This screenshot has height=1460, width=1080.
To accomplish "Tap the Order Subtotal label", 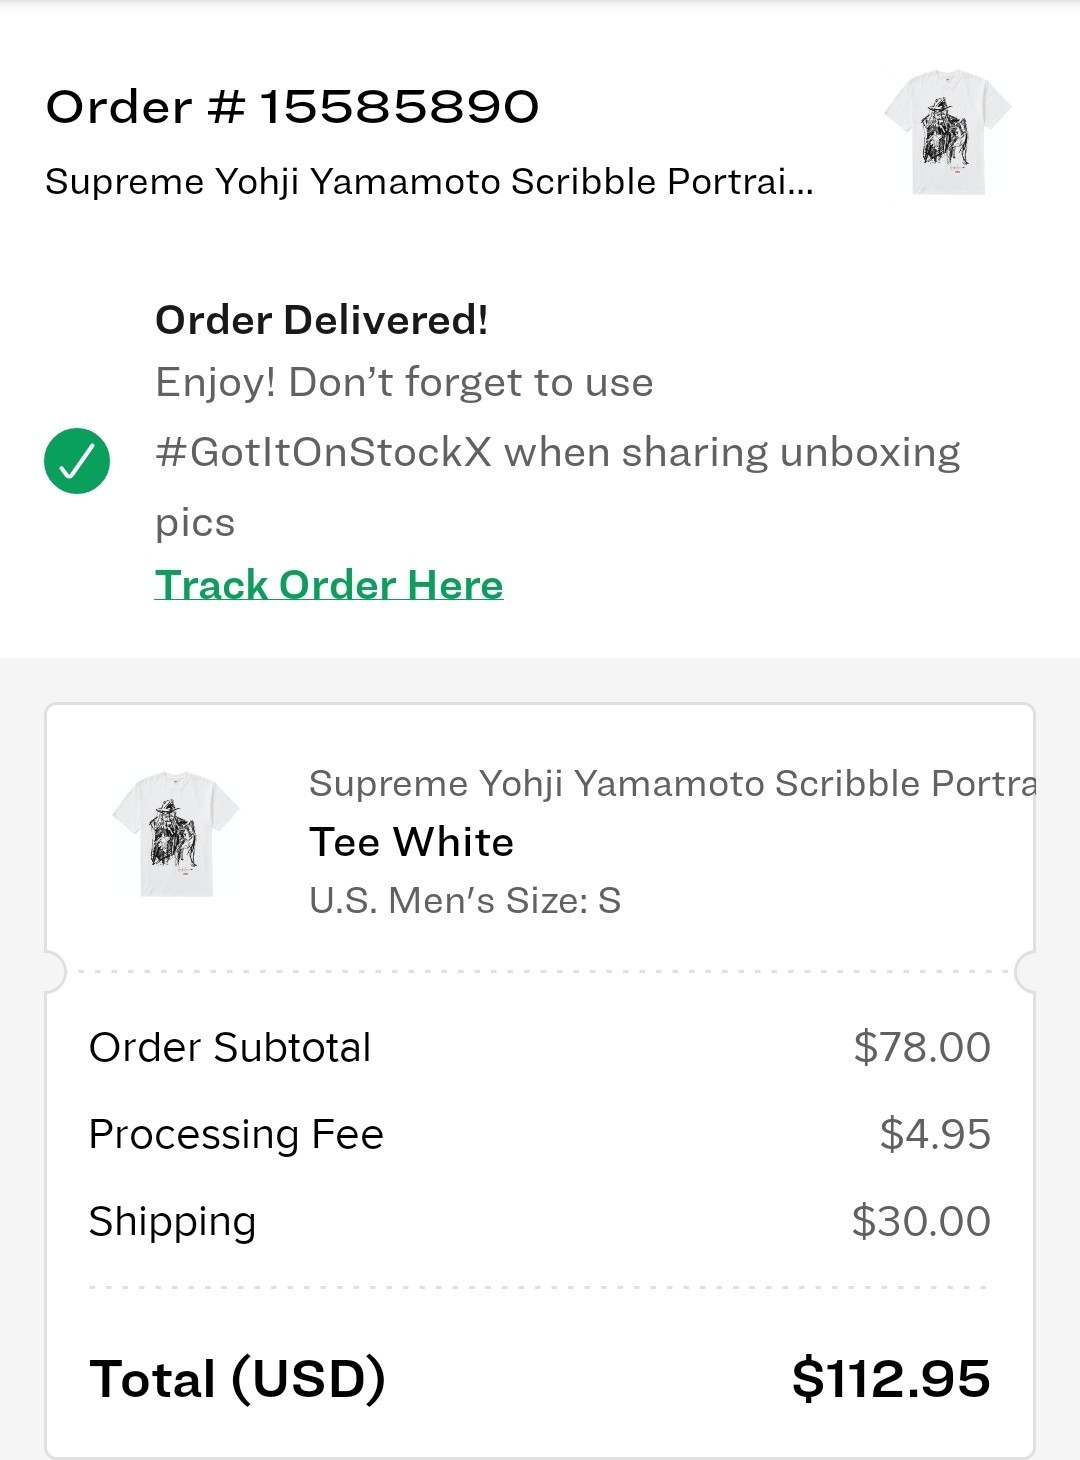I will click(230, 1047).
